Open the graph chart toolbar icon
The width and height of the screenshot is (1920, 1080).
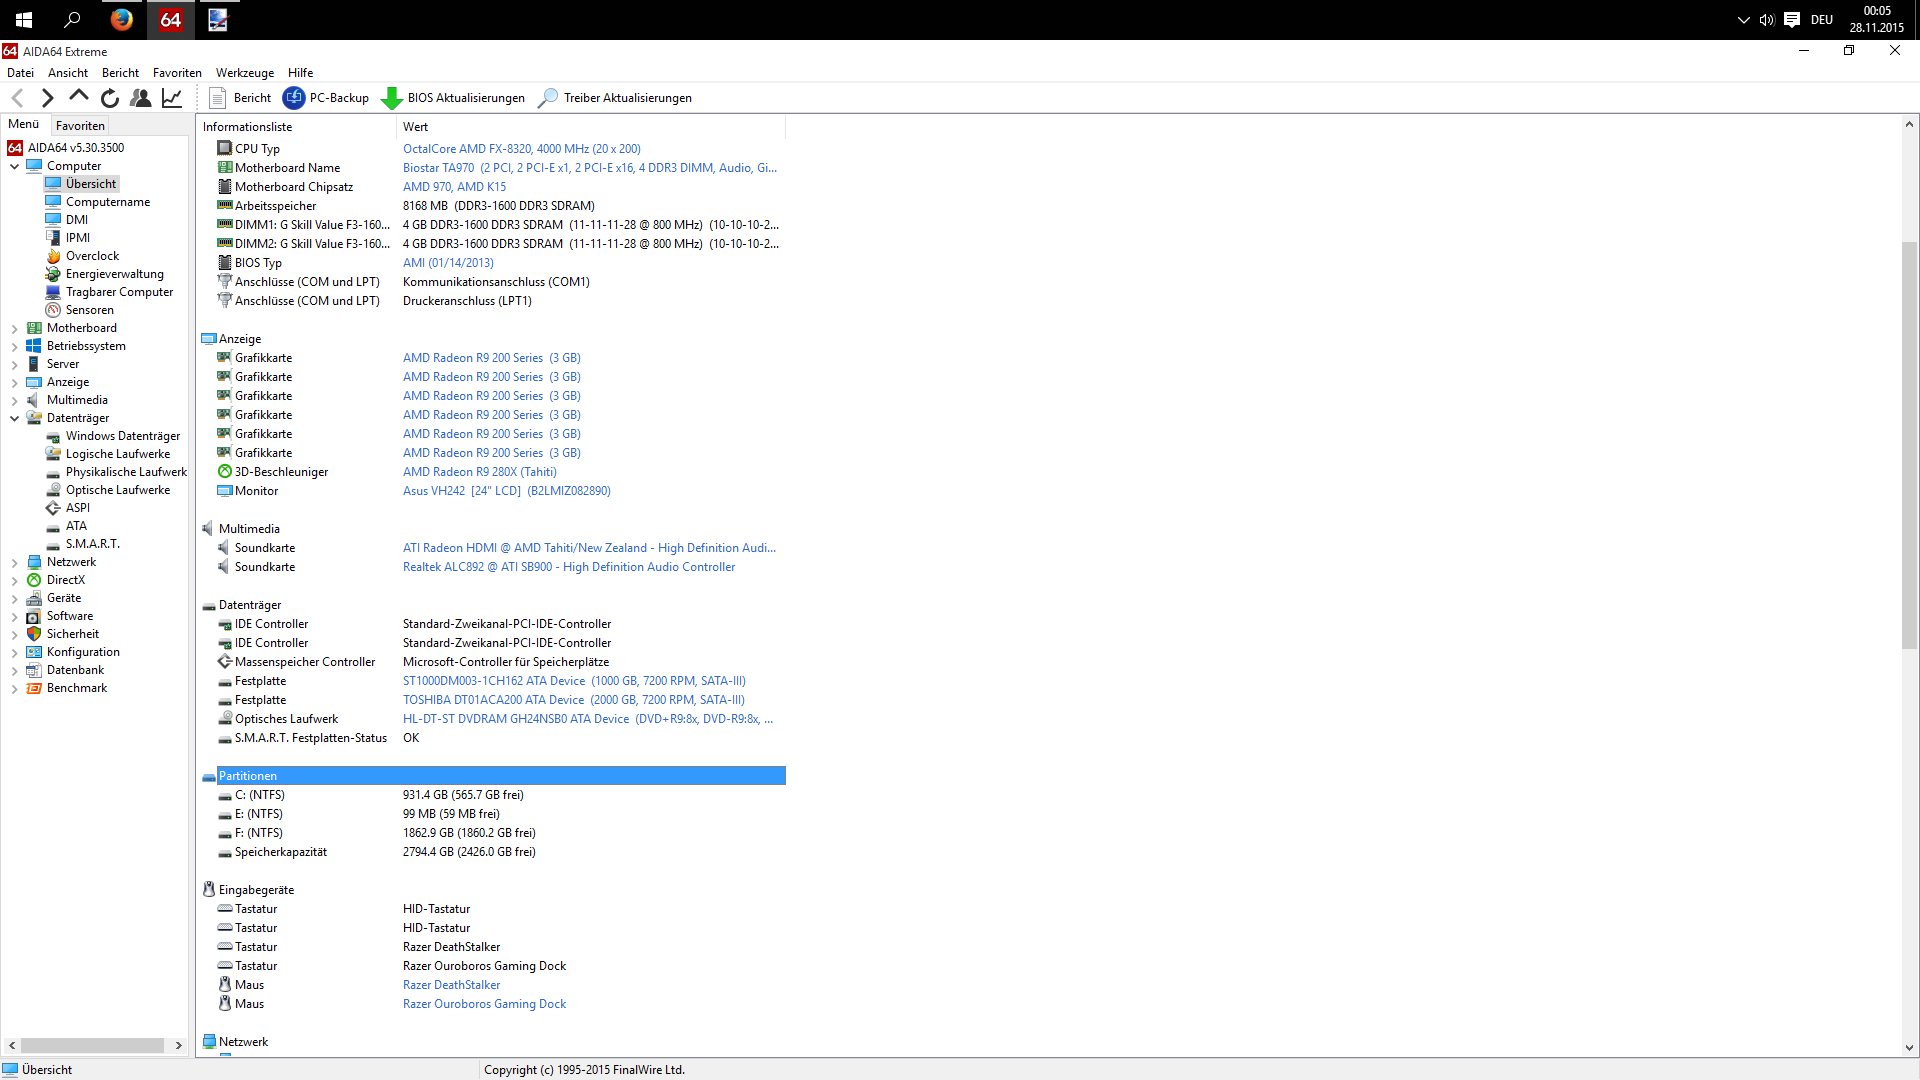coord(172,98)
